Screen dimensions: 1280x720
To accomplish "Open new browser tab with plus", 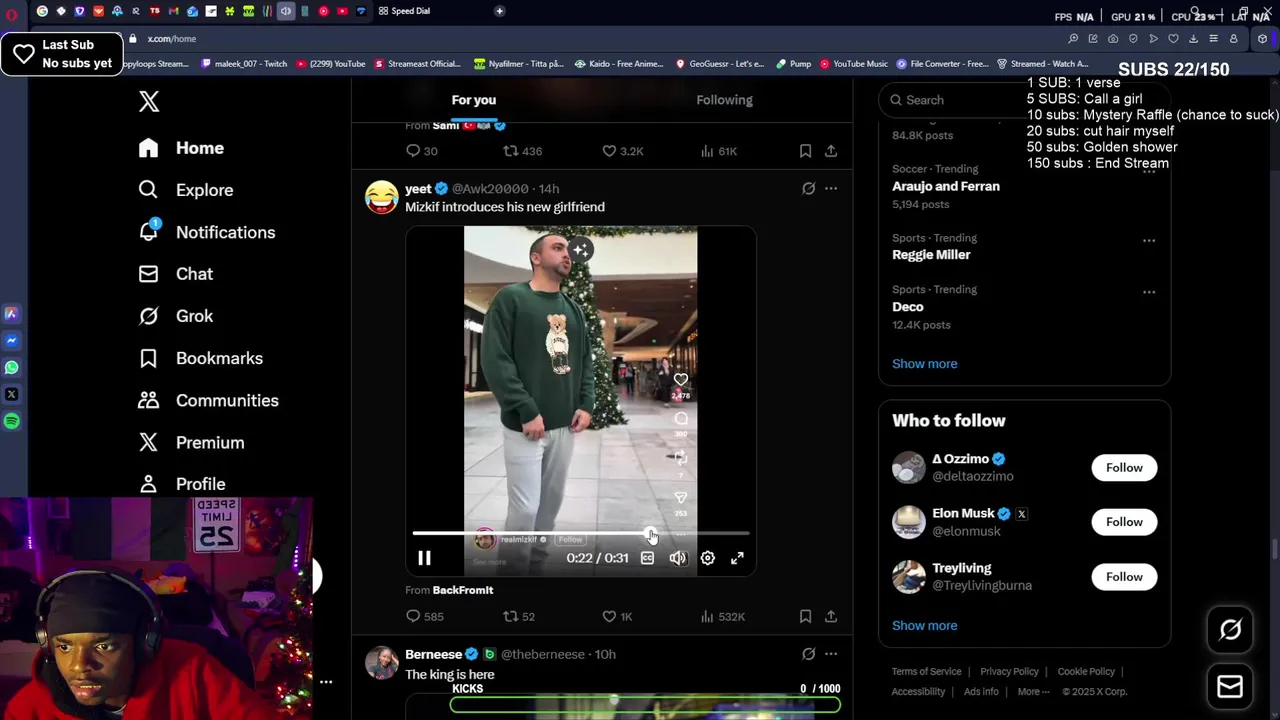I will pos(499,11).
